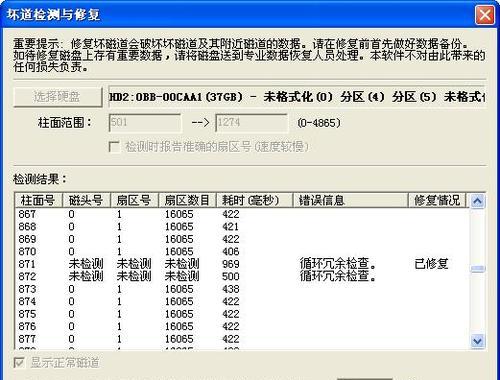Click the 421 time value in row 868
Image resolution: width=500 pixels, height=380 pixels.
pyautogui.click(x=231, y=227)
